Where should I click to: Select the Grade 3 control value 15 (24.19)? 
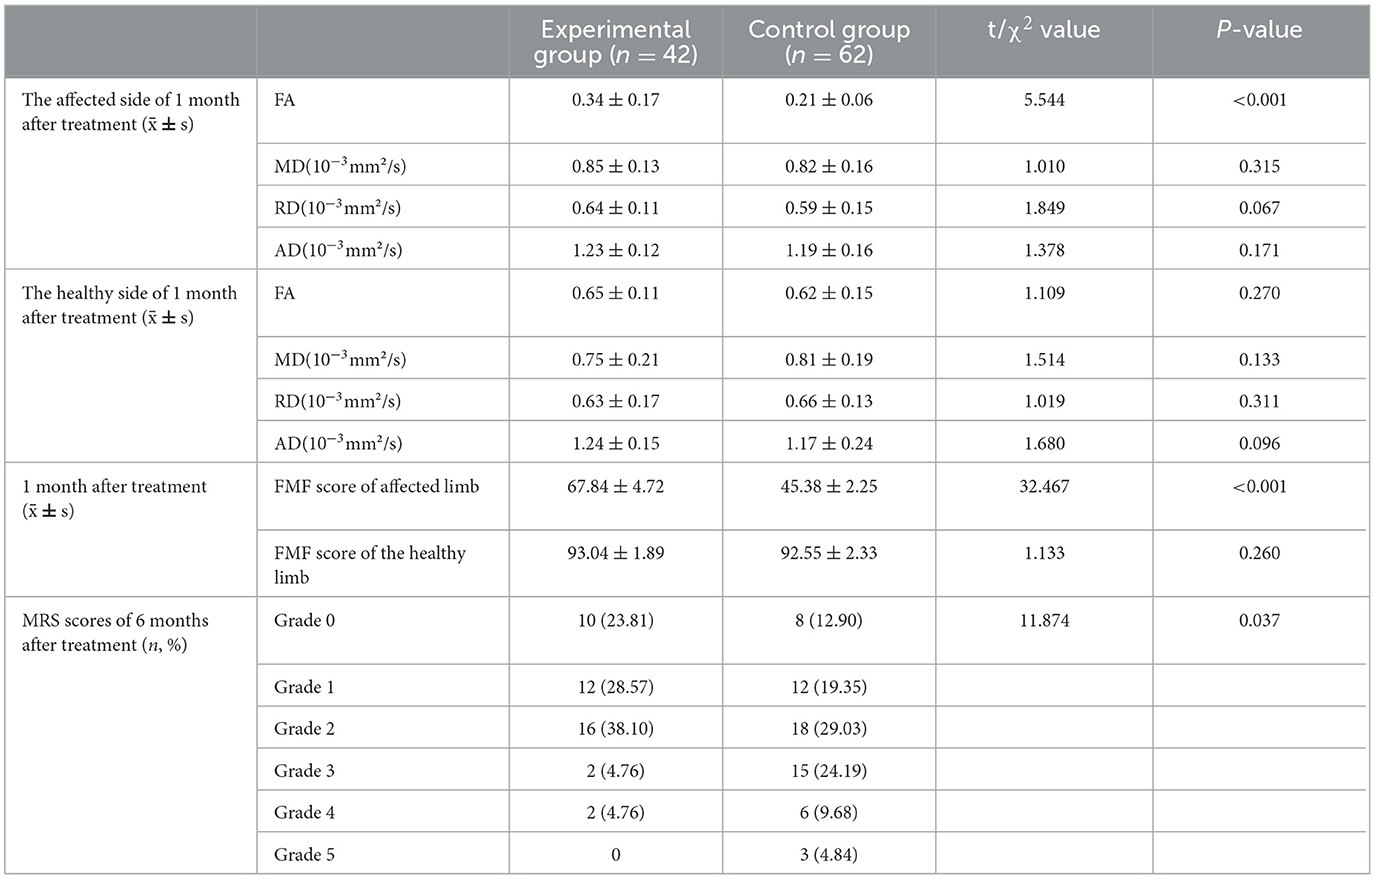829,771
